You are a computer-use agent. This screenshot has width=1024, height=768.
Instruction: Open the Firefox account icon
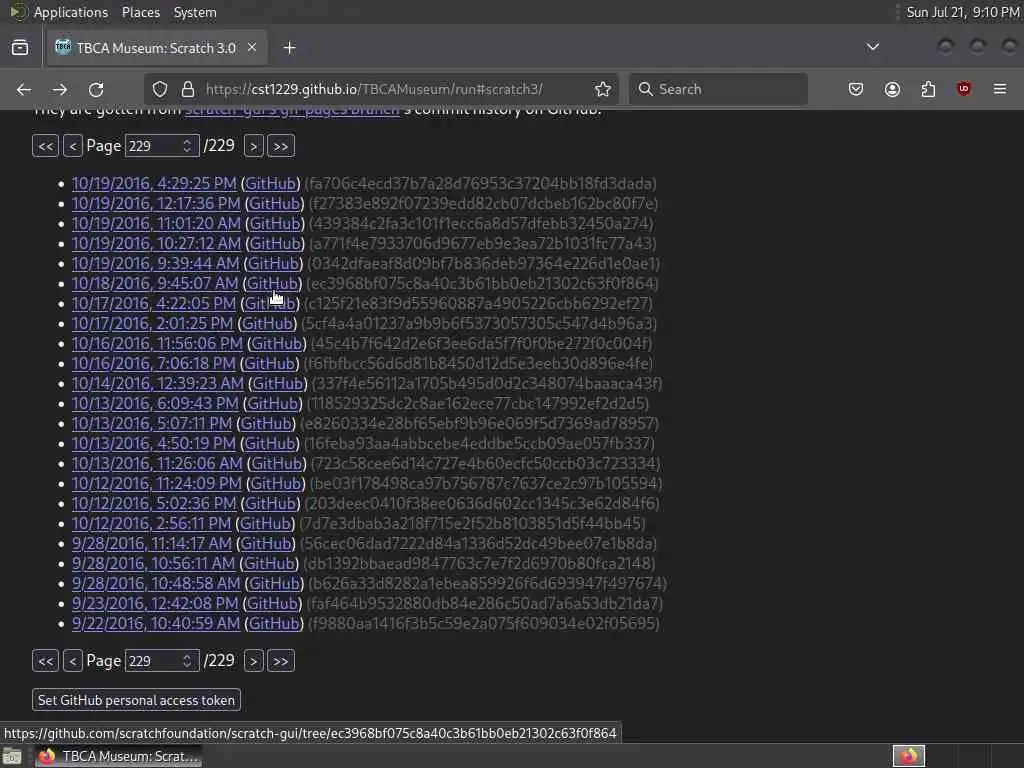(892, 89)
